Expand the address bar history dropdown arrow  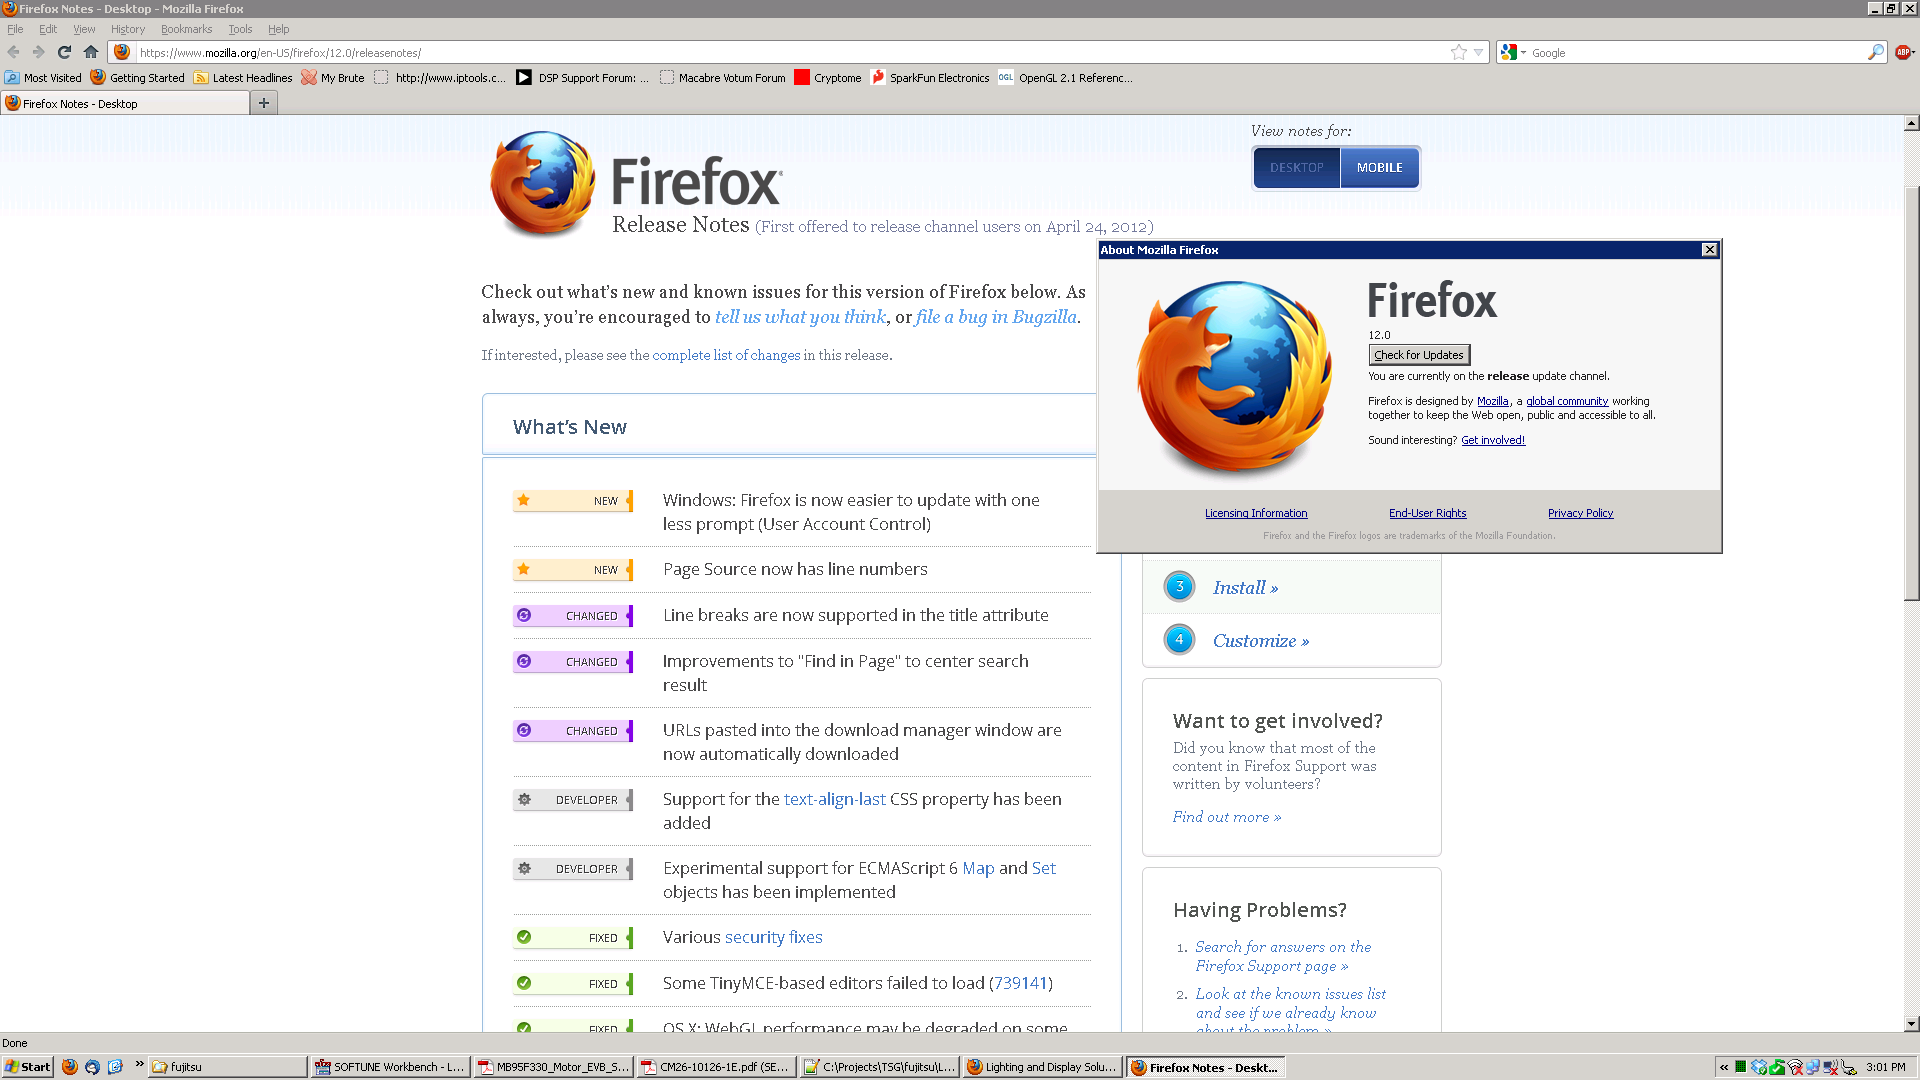pyautogui.click(x=1478, y=52)
